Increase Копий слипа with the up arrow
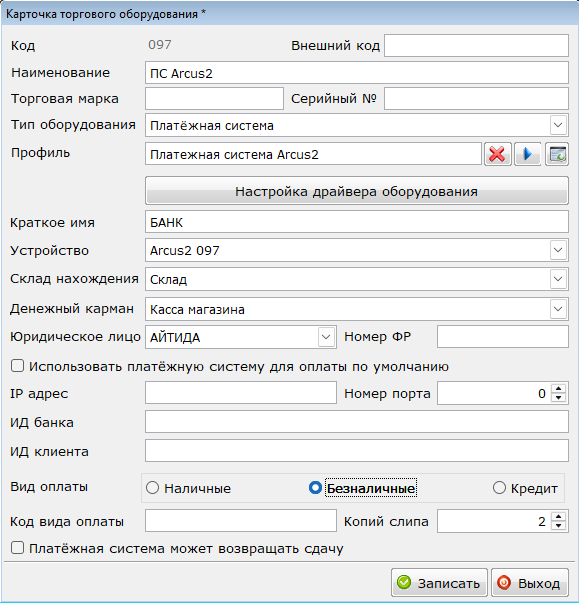 (x=559, y=516)
